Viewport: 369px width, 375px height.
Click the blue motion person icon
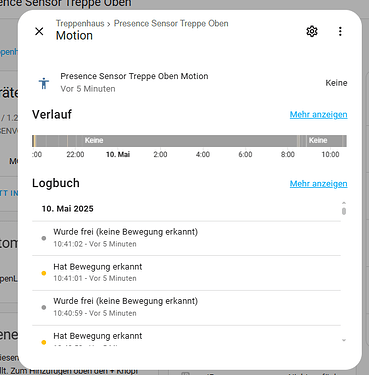(44, 83)
